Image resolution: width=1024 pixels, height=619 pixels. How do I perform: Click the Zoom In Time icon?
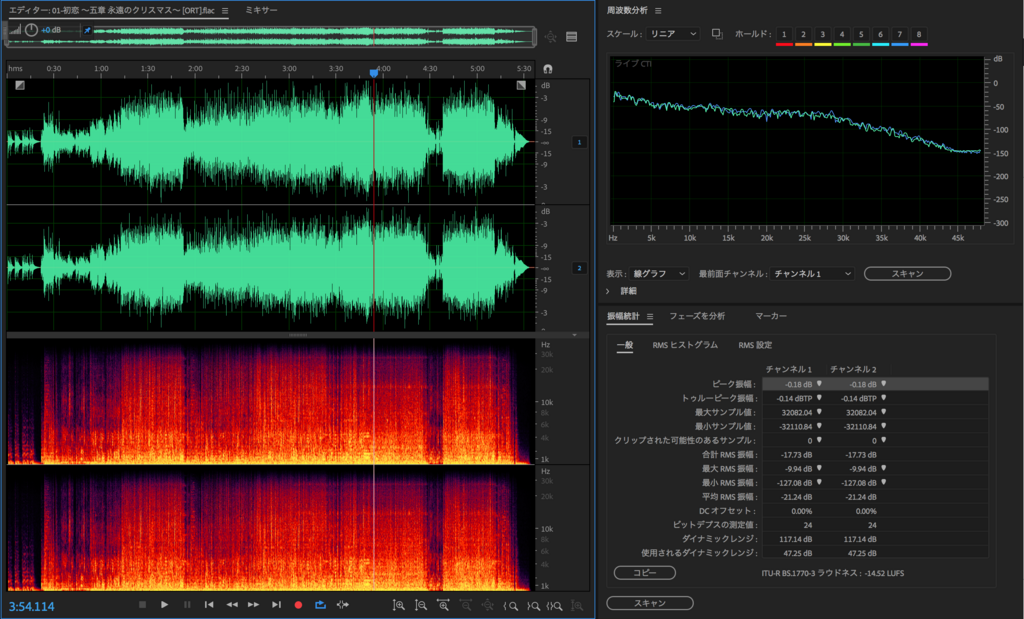pos(443,605)
